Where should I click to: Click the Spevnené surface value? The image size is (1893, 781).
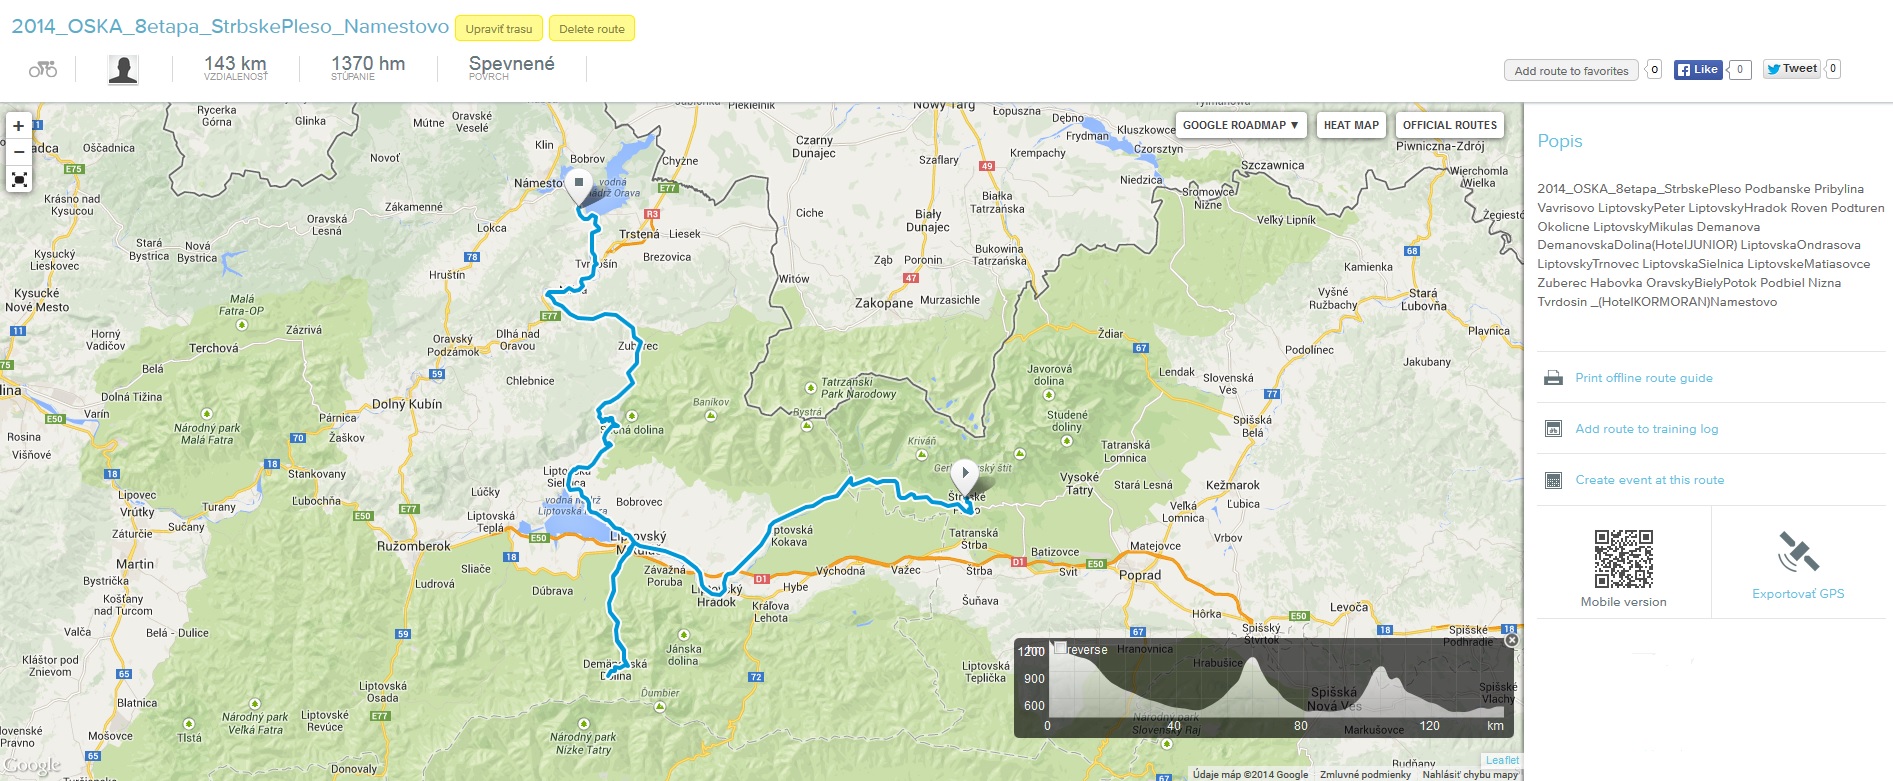click(512, 64)
